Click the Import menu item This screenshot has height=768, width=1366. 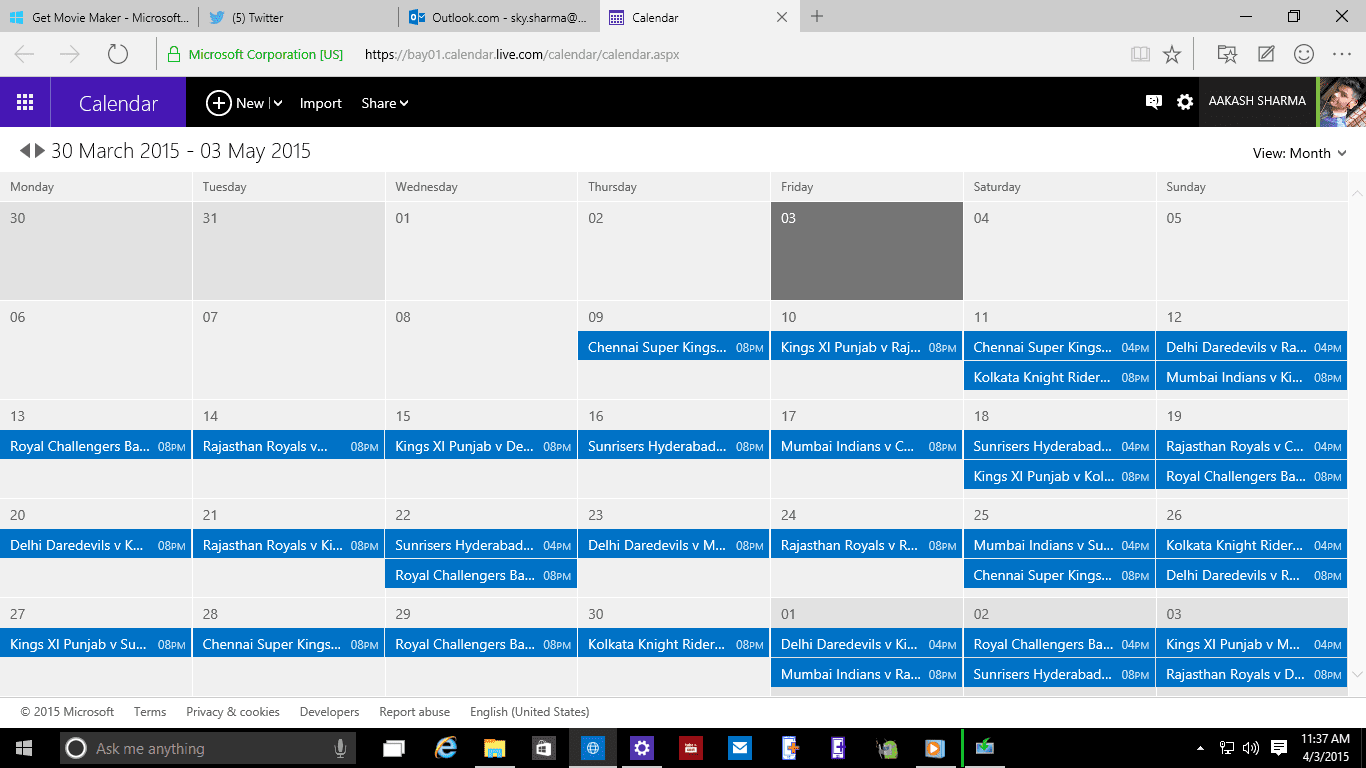point(321,103)
